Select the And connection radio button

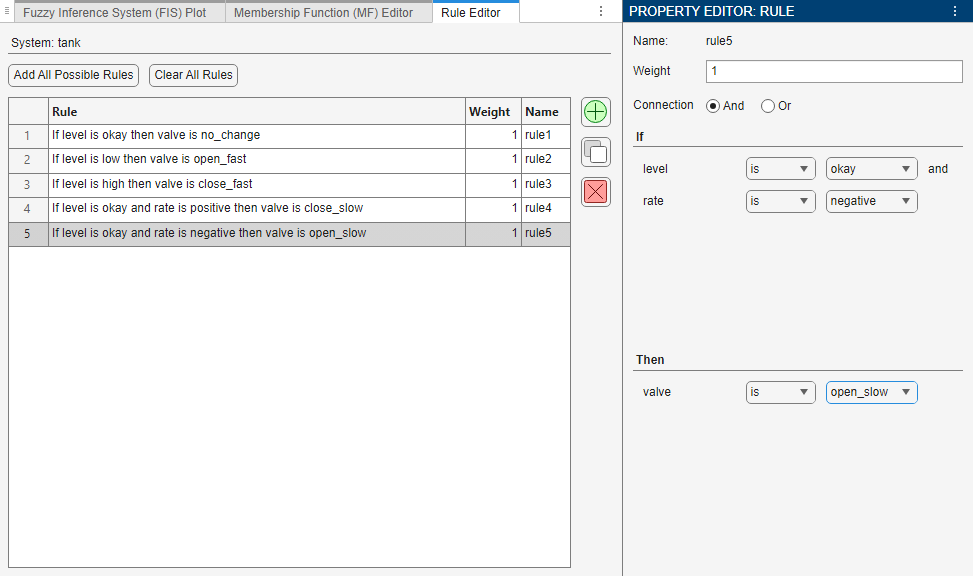click(x=713, y=106)
